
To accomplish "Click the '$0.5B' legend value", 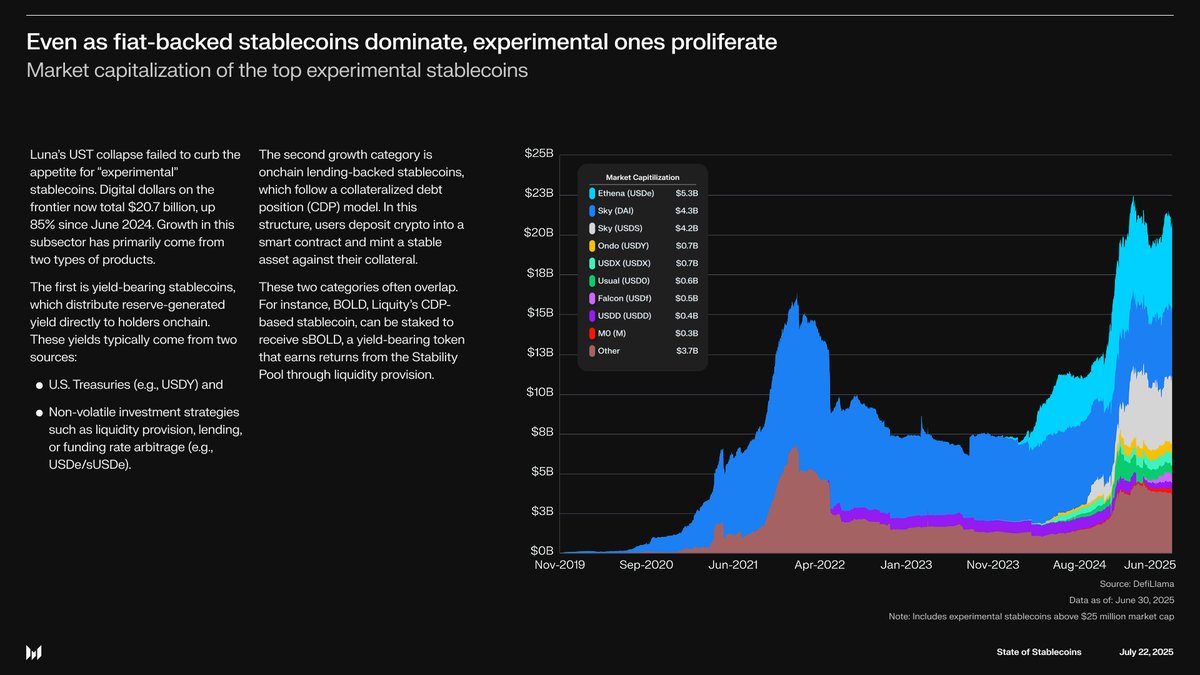I will point(686,298).
